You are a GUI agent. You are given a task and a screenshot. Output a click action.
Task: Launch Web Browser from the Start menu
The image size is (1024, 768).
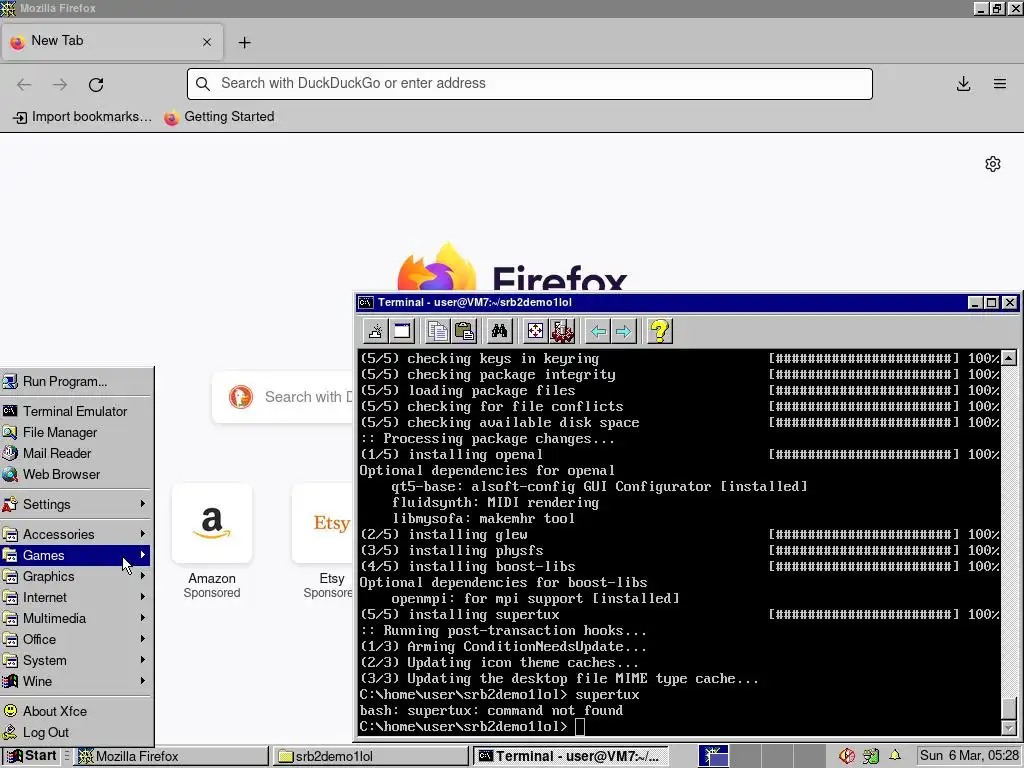pyautogui.click(x=76, y=474)
